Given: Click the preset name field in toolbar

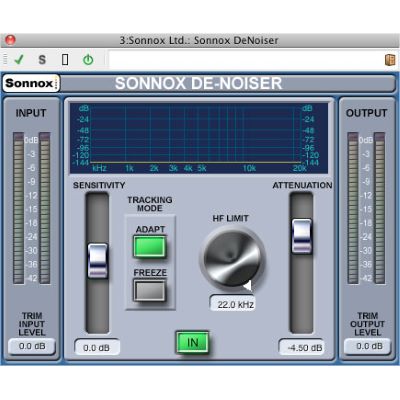Looking at the screenshot, I should tap(245, 60).
